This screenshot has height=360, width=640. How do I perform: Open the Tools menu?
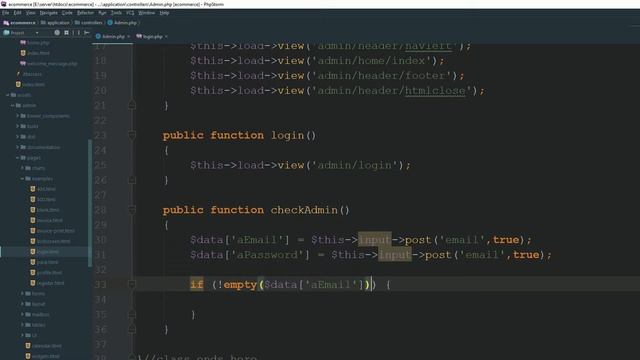116,13
